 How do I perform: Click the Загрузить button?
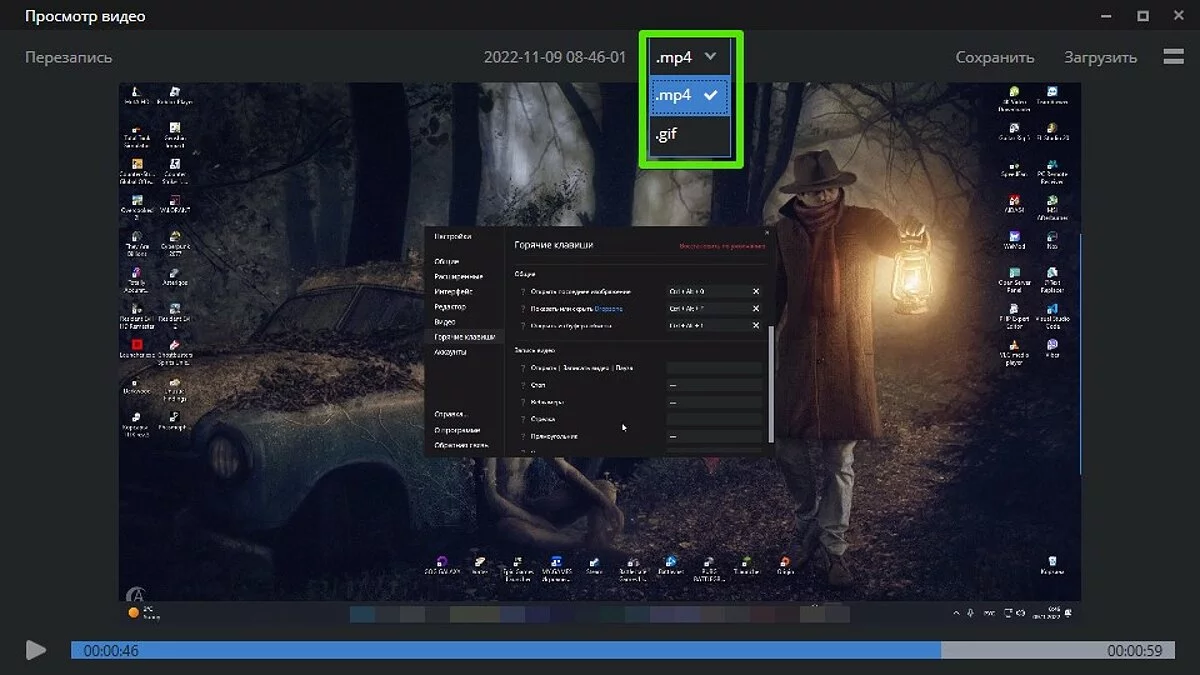(1100, 58)
